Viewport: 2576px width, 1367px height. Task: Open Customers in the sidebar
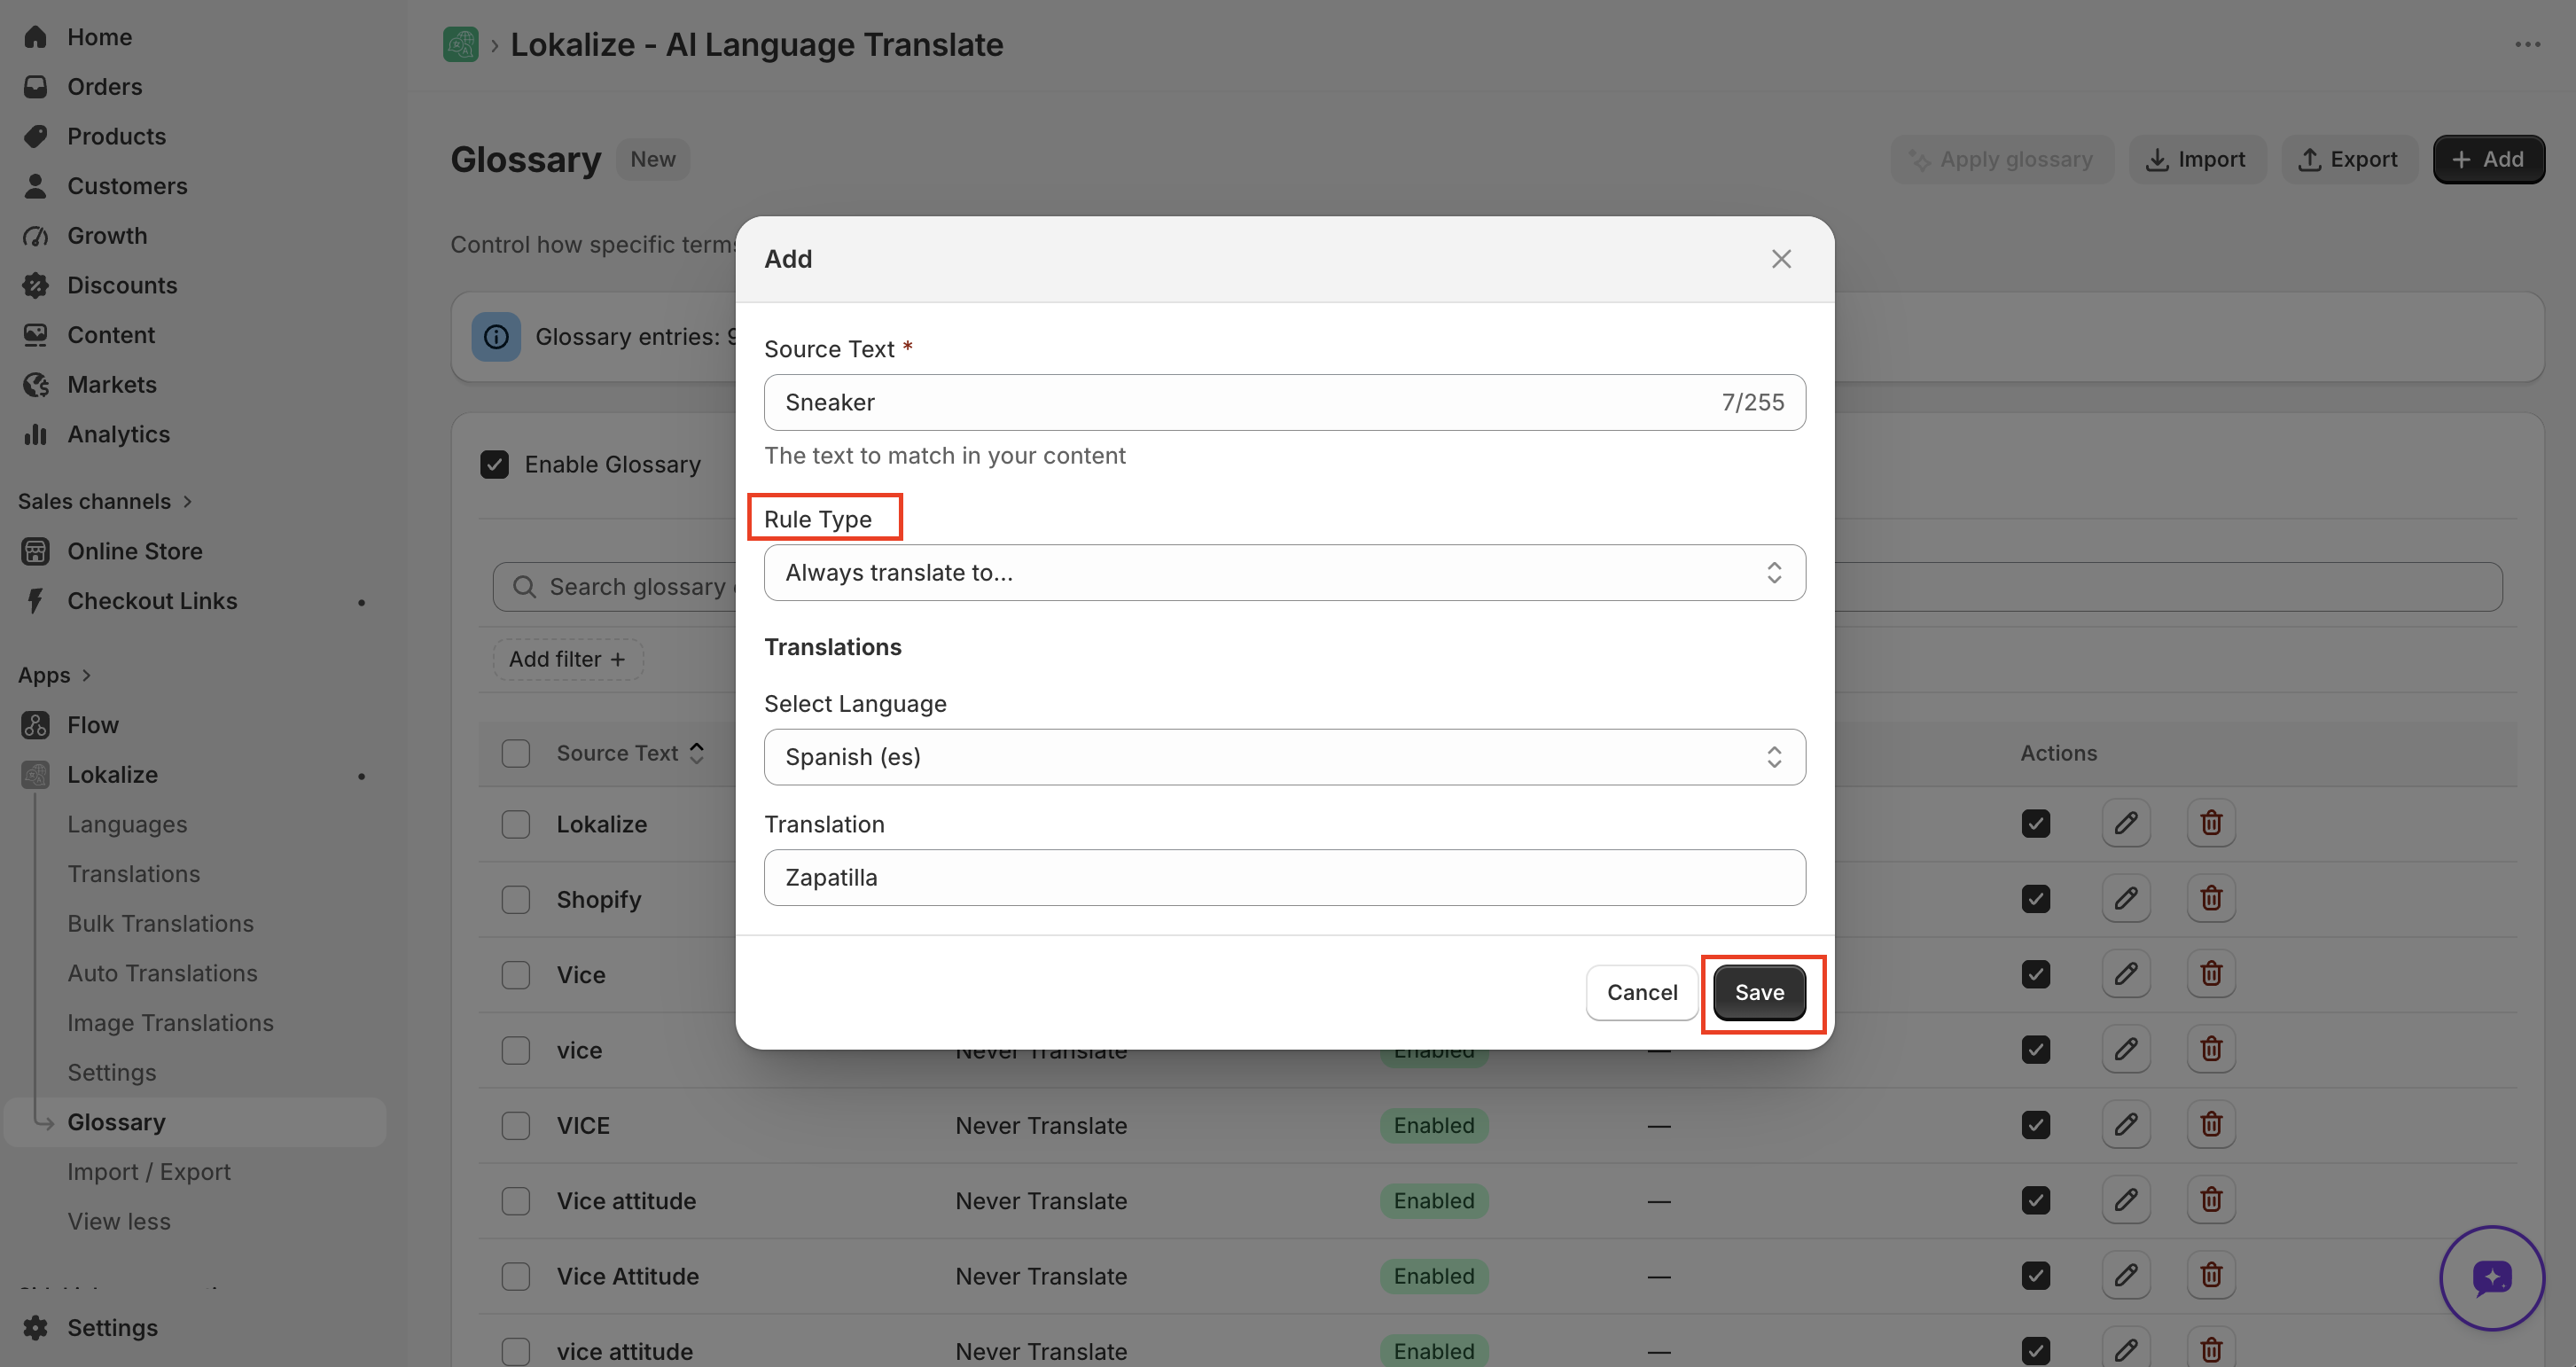tap(127, 186)
